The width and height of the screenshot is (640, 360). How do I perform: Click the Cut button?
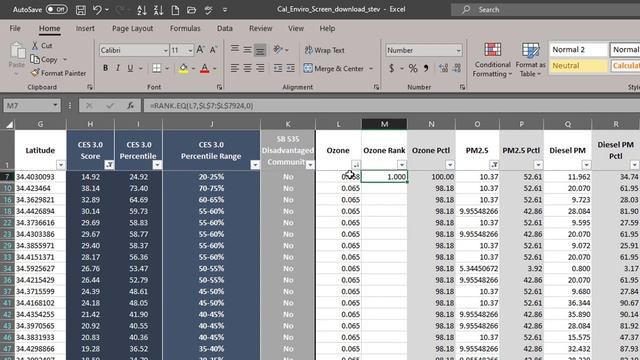pos(42,46)
